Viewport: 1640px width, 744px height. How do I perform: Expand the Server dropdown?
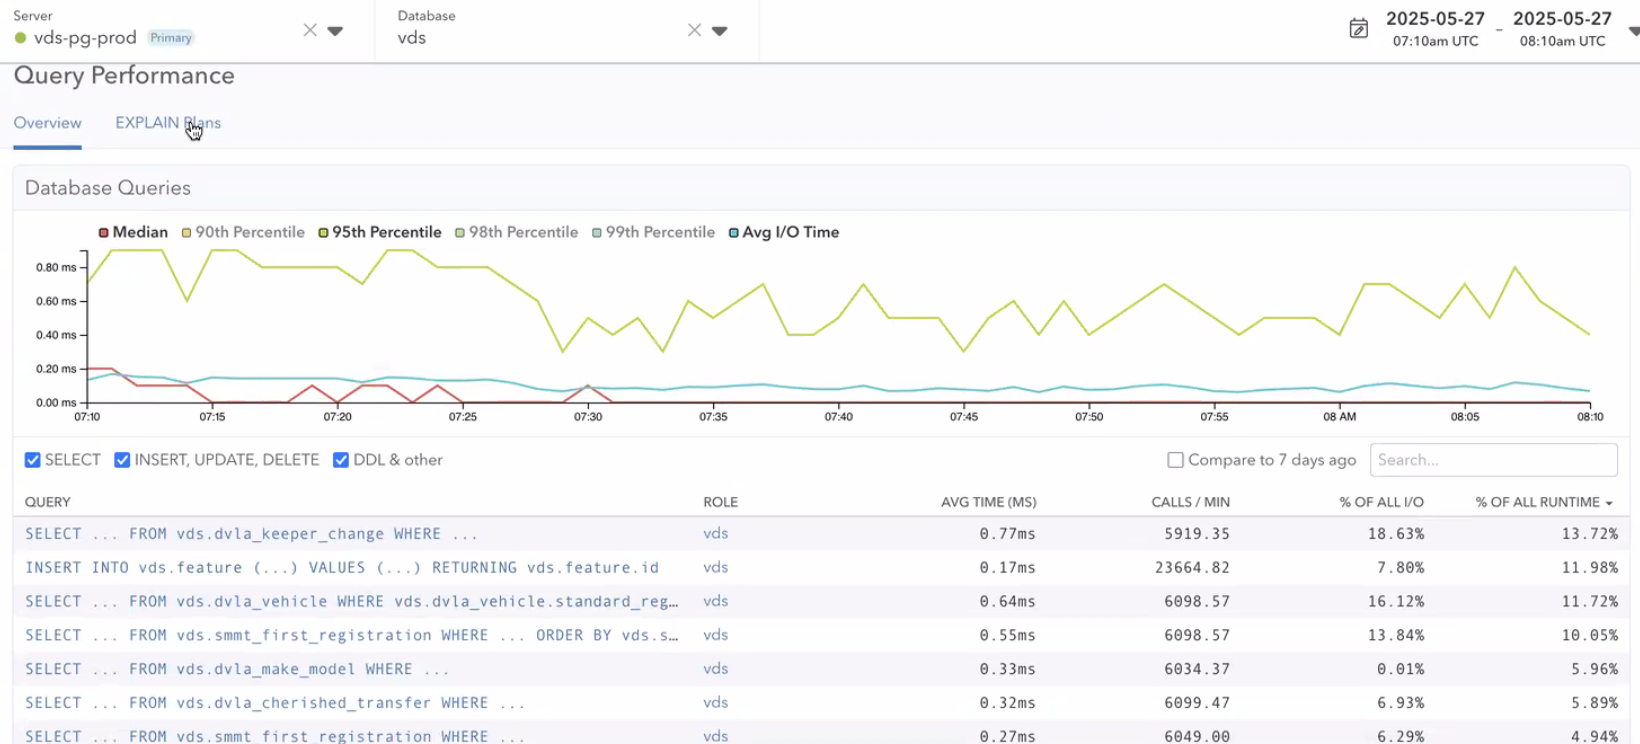[335, 31]
